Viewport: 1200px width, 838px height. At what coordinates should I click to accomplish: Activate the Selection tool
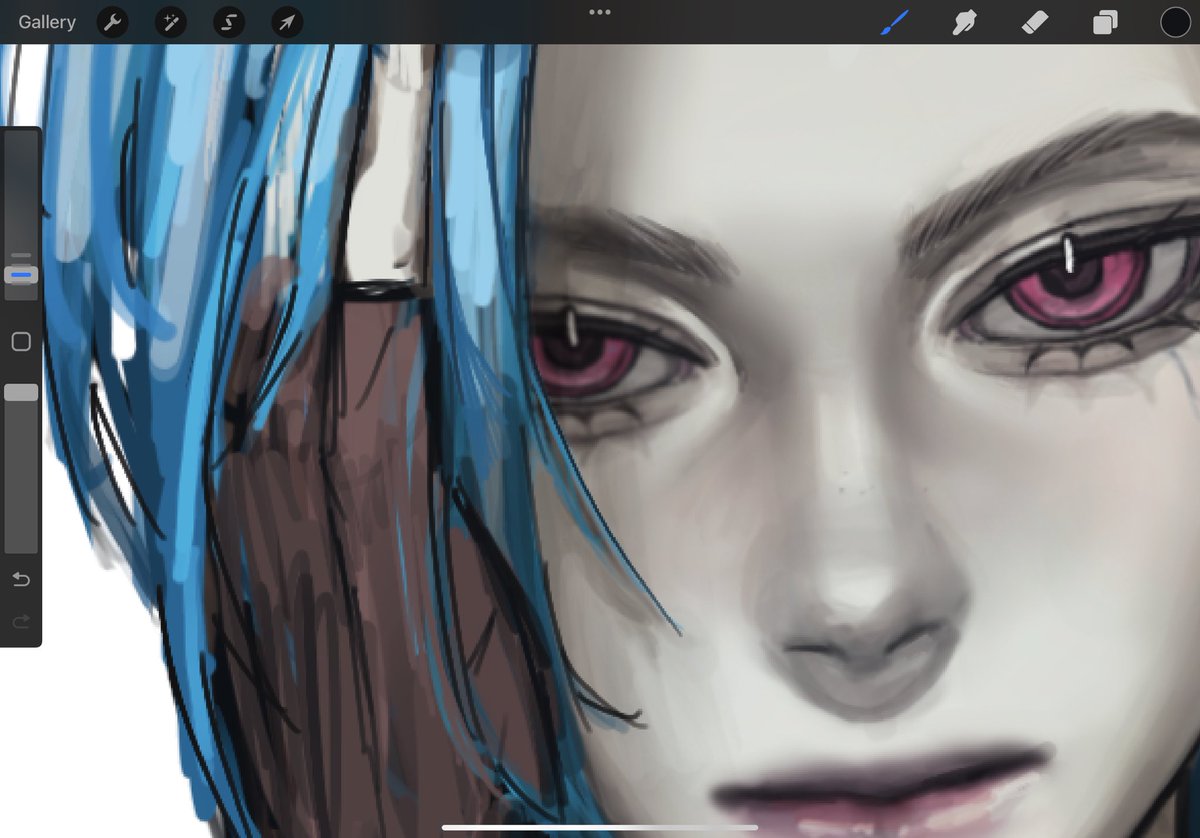coord(229,22)
